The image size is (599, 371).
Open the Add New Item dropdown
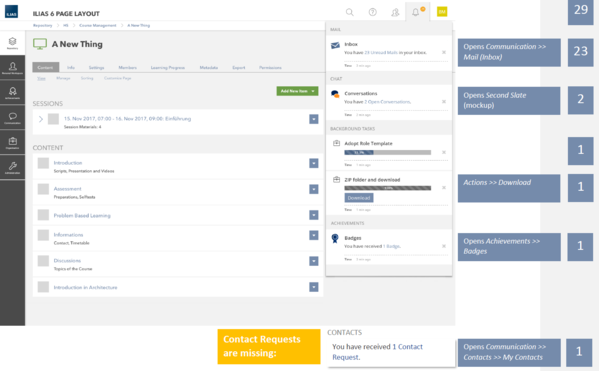pos(297,91)
